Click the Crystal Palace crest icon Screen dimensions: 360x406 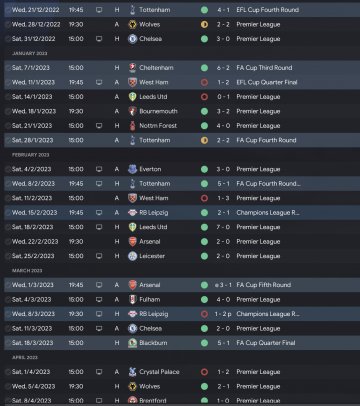[133, 372]
